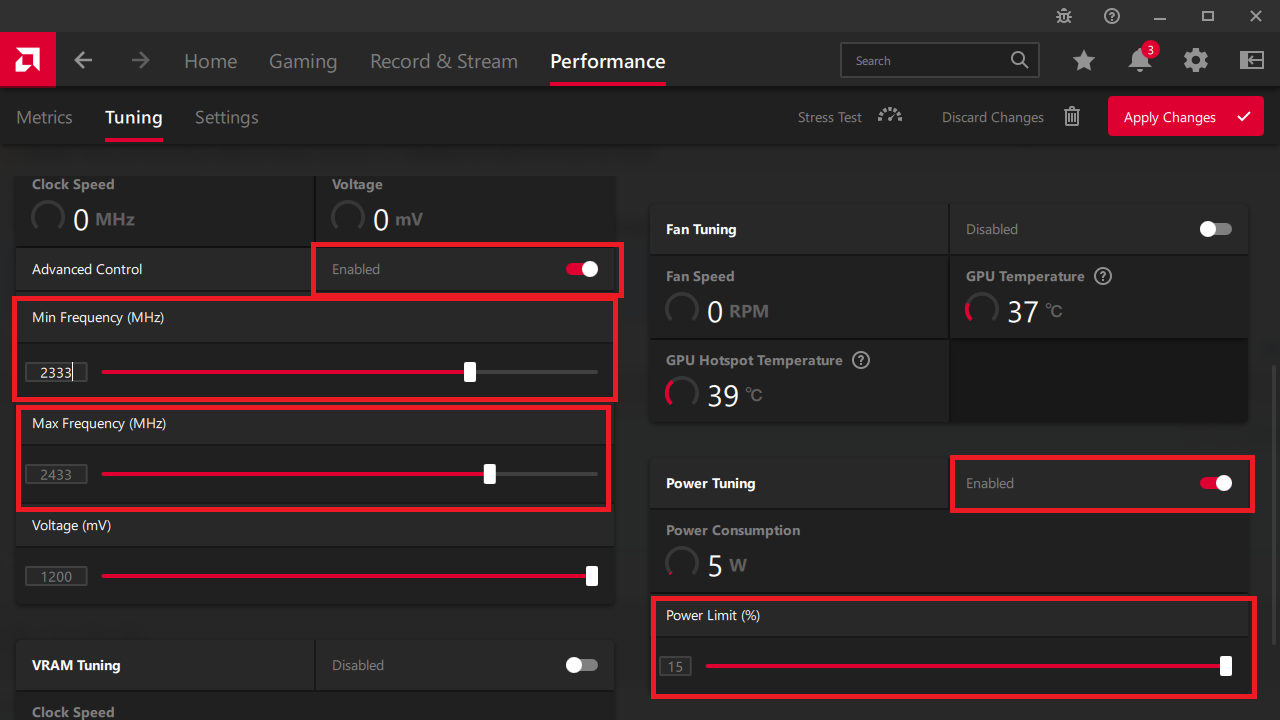Click the vertical scrollbar thumb

pos(1274,505)
